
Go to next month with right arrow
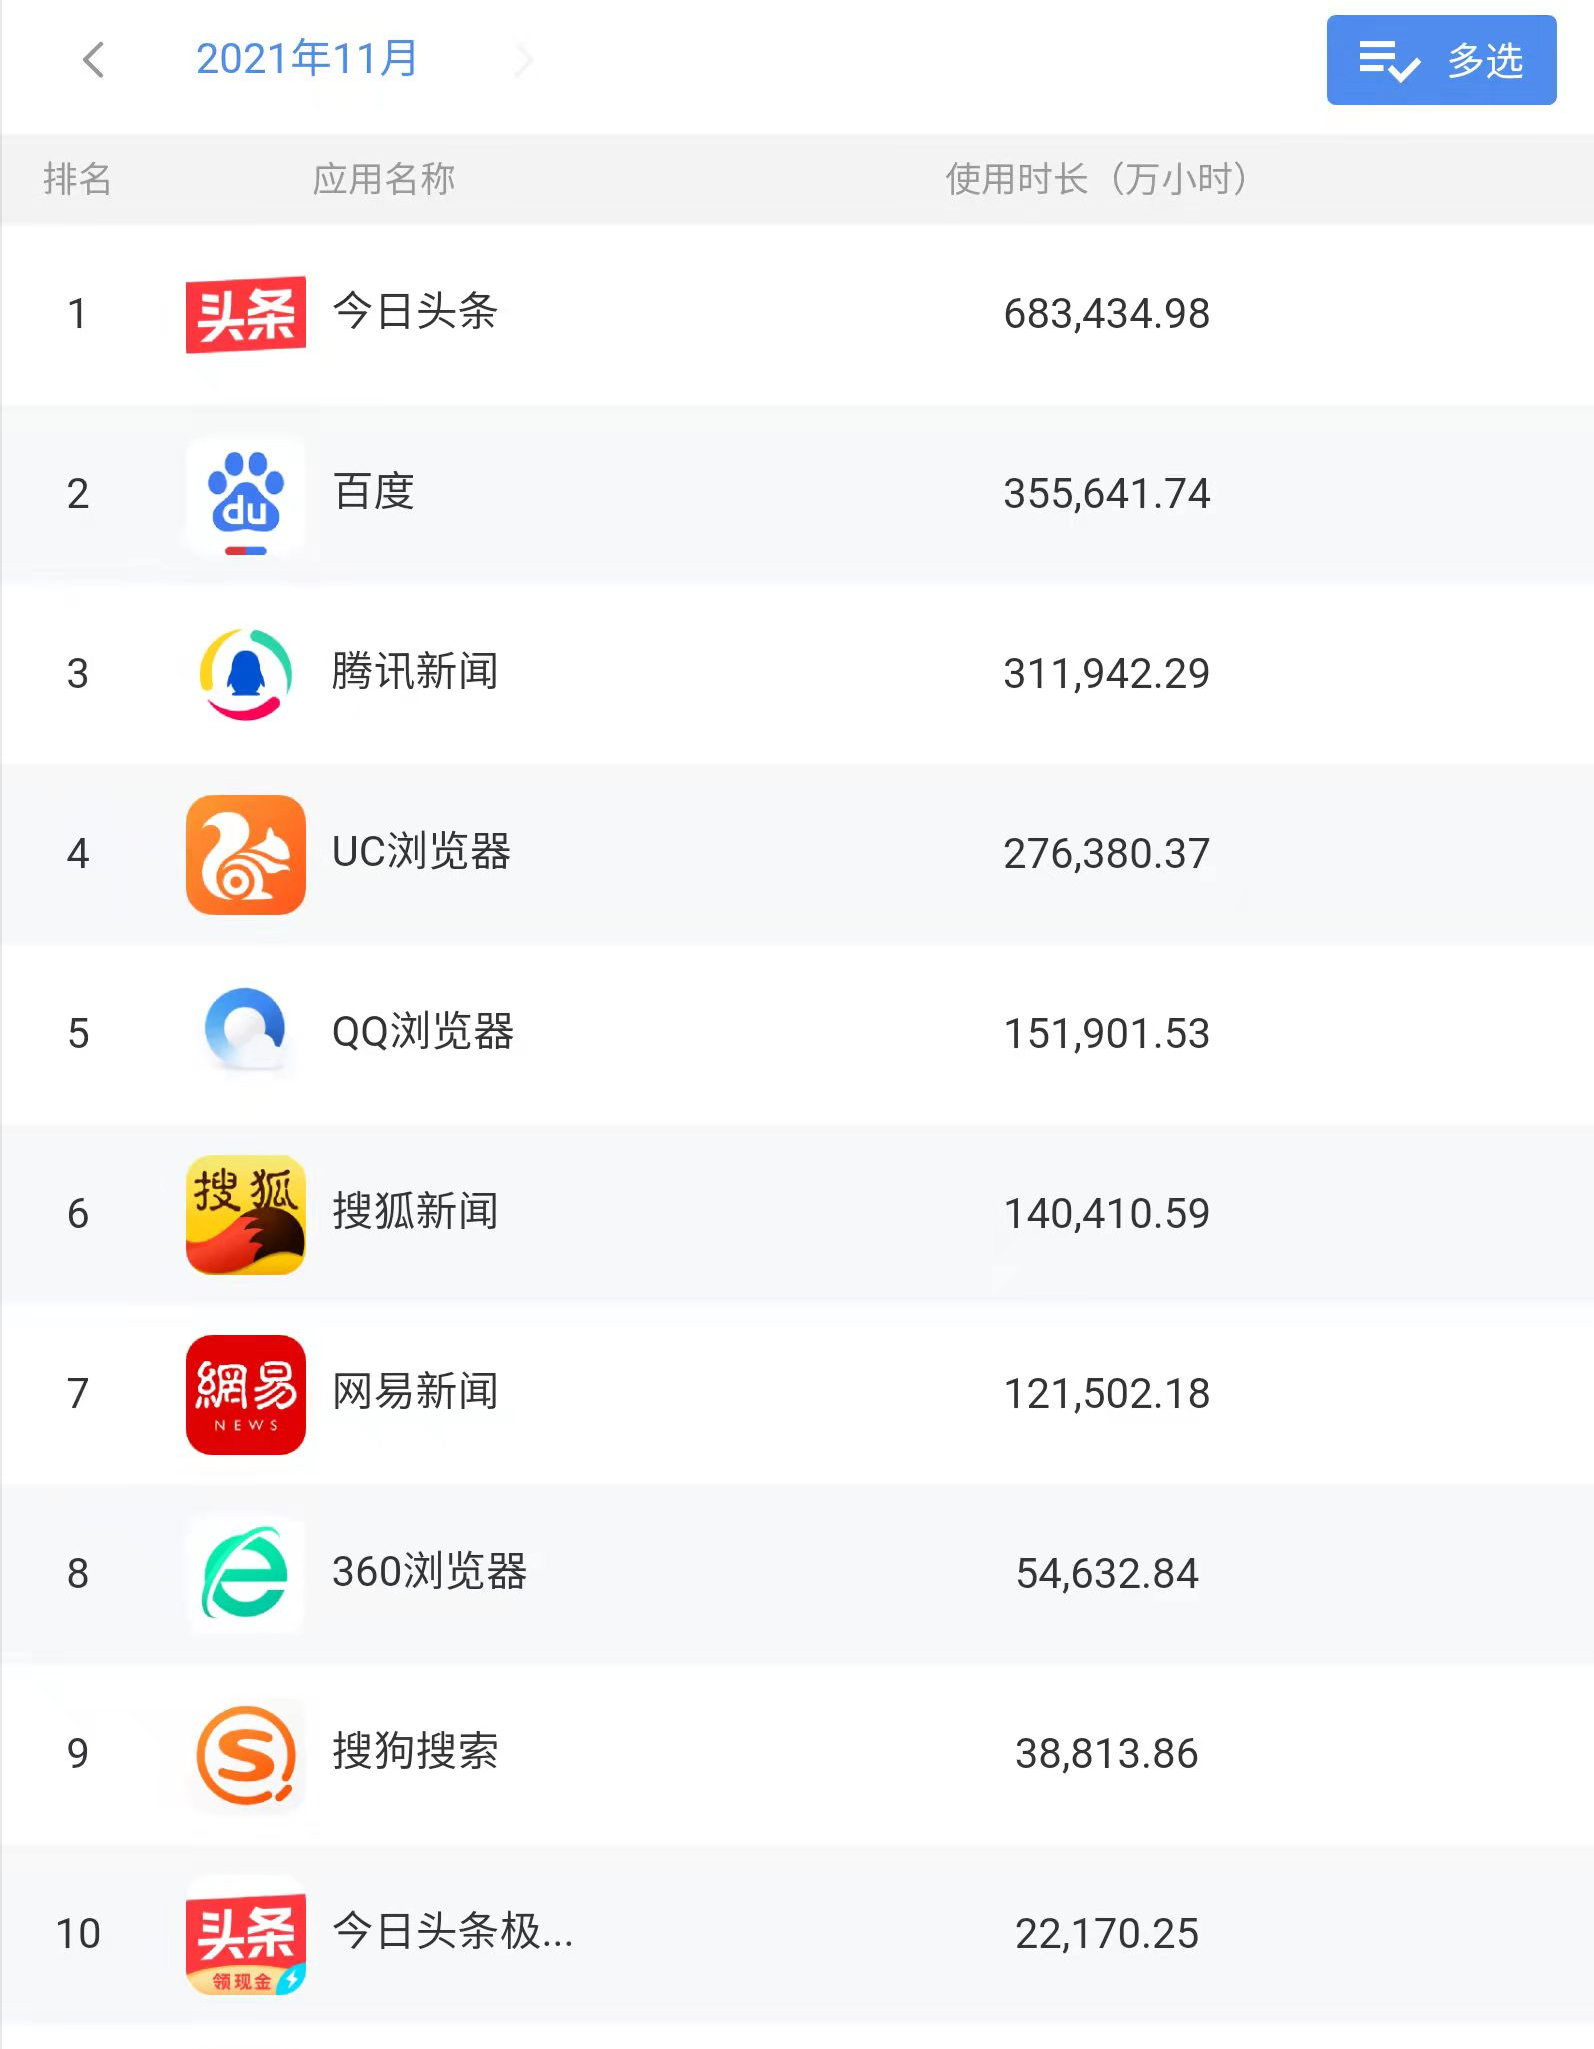click(522, 60)
